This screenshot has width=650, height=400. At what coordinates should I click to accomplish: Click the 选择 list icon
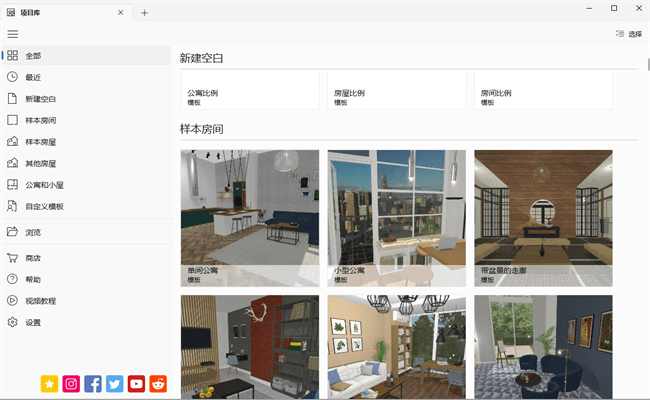tap(620, 34)
